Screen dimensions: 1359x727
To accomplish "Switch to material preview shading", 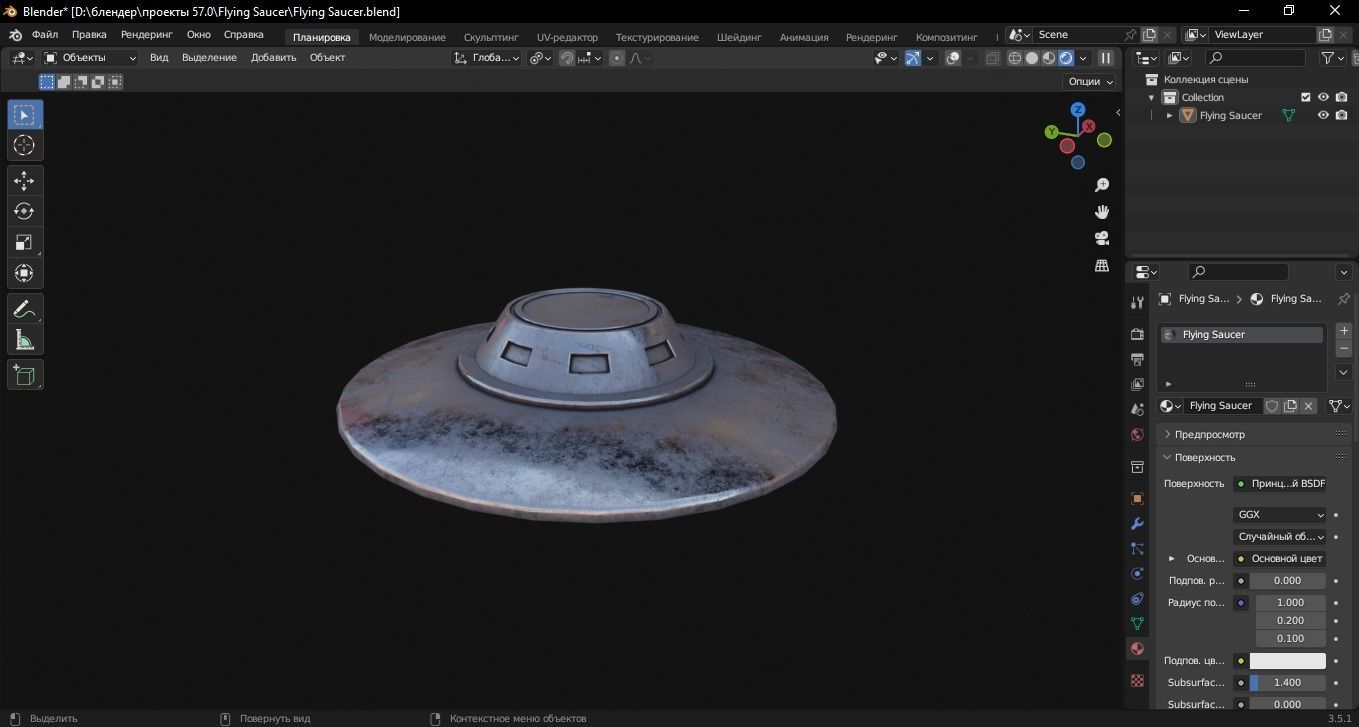I will tap(1049, 58).
